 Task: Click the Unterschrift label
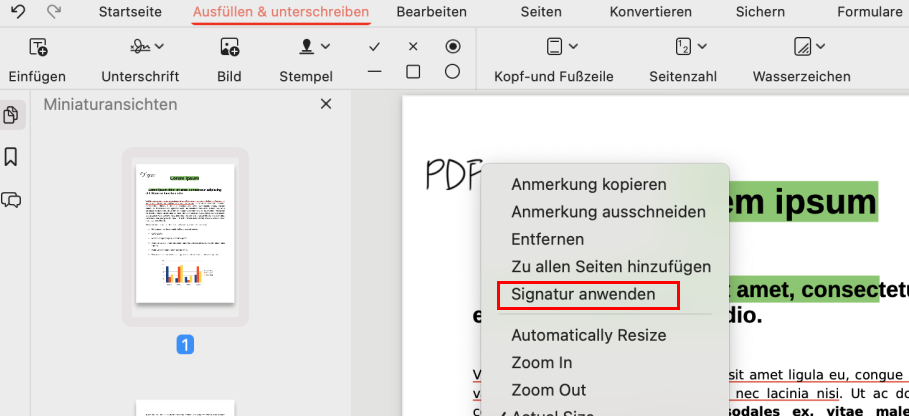[140, 76]
